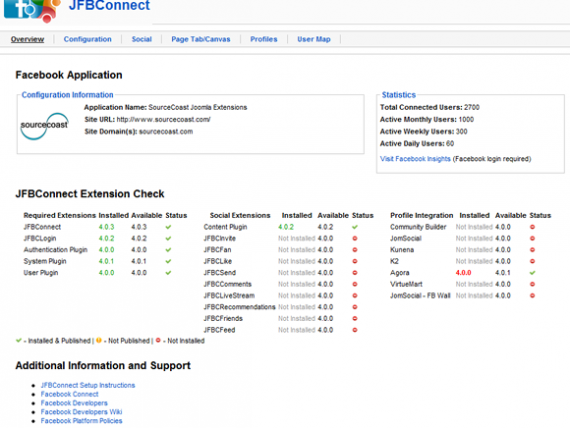Click the JomSocial - FB Wall status icon
Viewport: 570px width, 428px height.
[532, 296]
